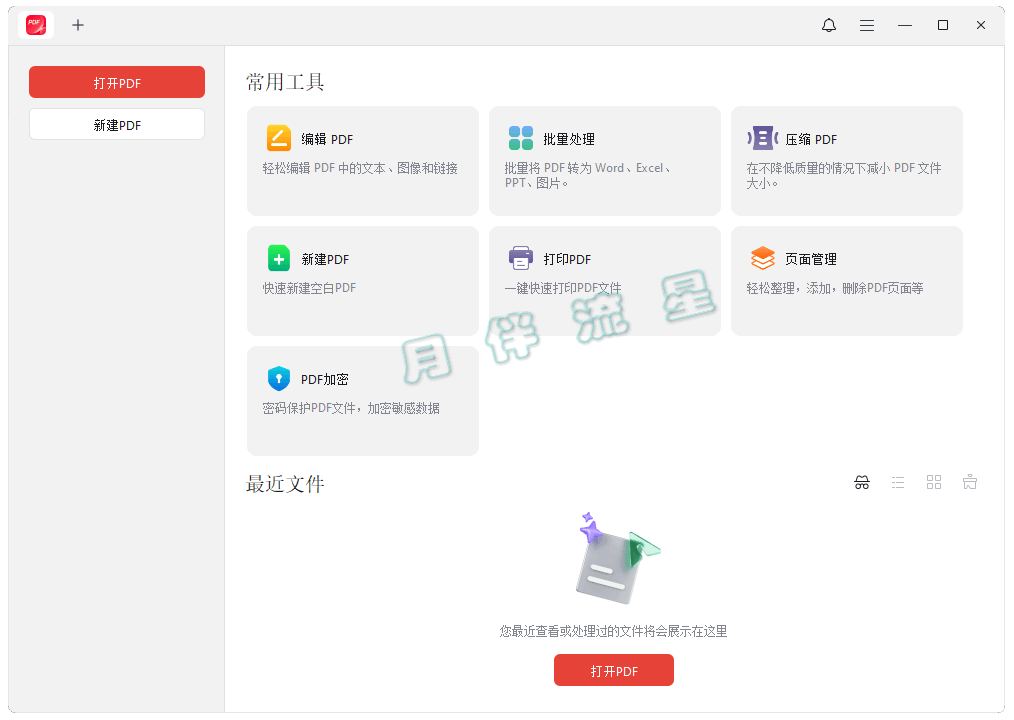The image size is (1014, 720).
Task: Click the empty recent files illustration
Action: (x=614, y=560)
